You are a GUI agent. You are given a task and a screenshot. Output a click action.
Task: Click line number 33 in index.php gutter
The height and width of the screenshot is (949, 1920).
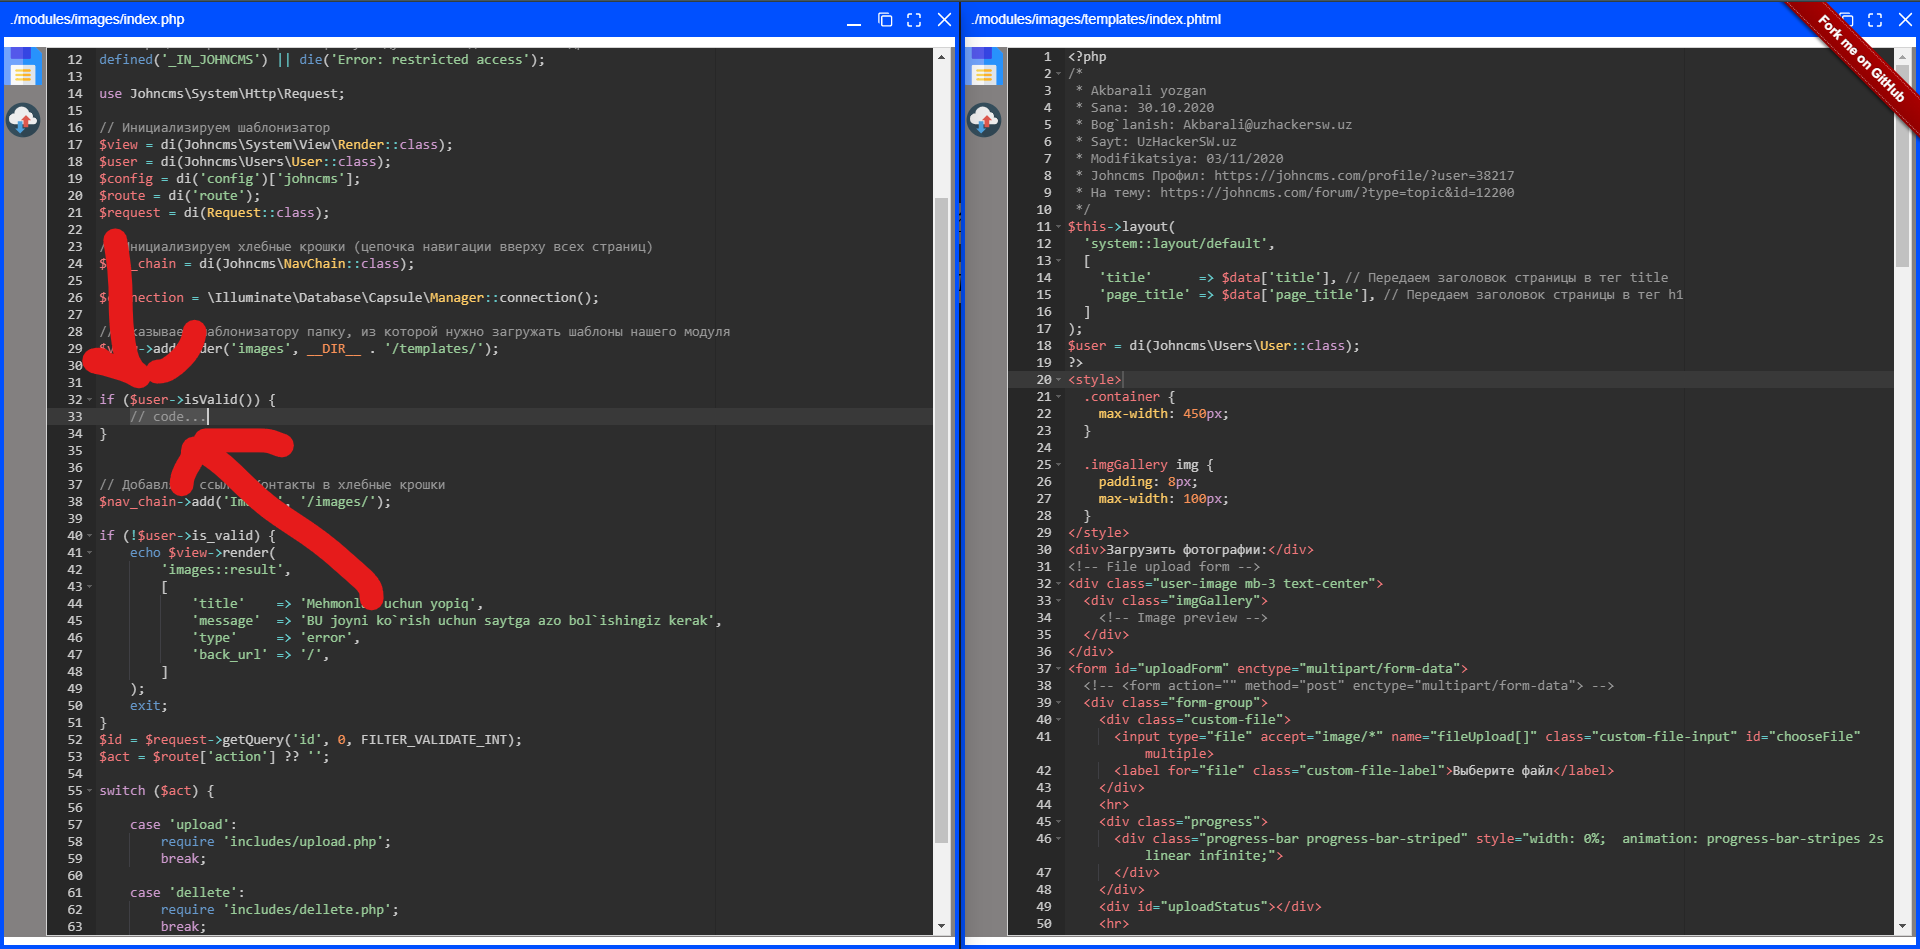(x=75, y=417)
